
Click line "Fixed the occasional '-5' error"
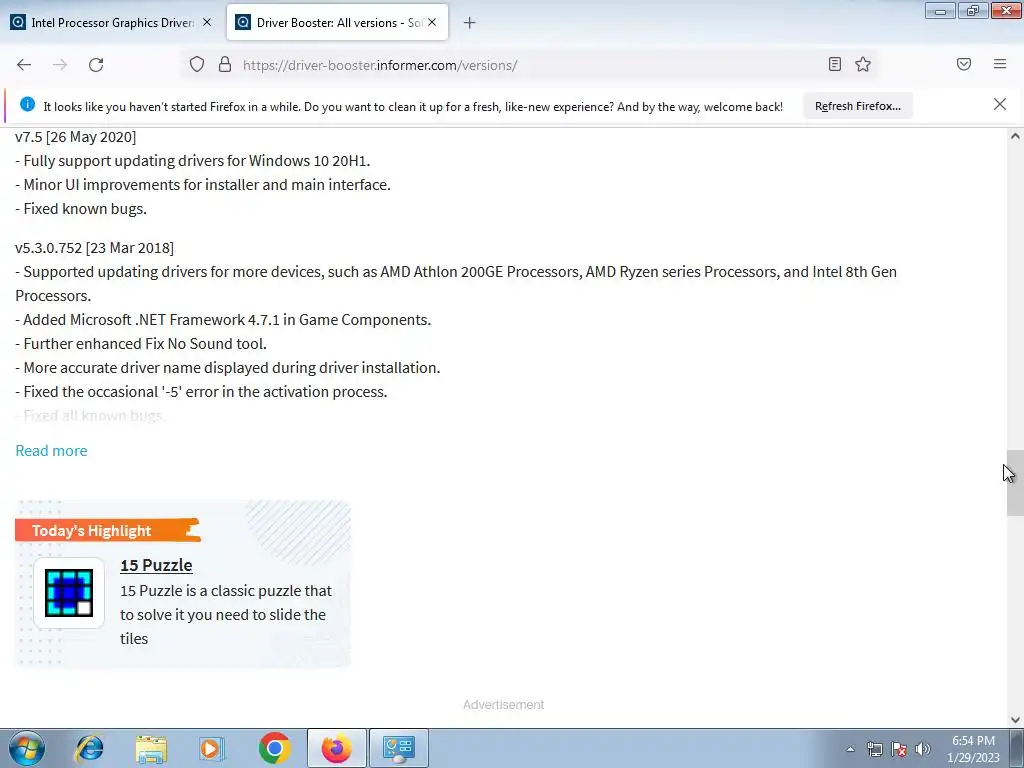[x=201, y=392]
